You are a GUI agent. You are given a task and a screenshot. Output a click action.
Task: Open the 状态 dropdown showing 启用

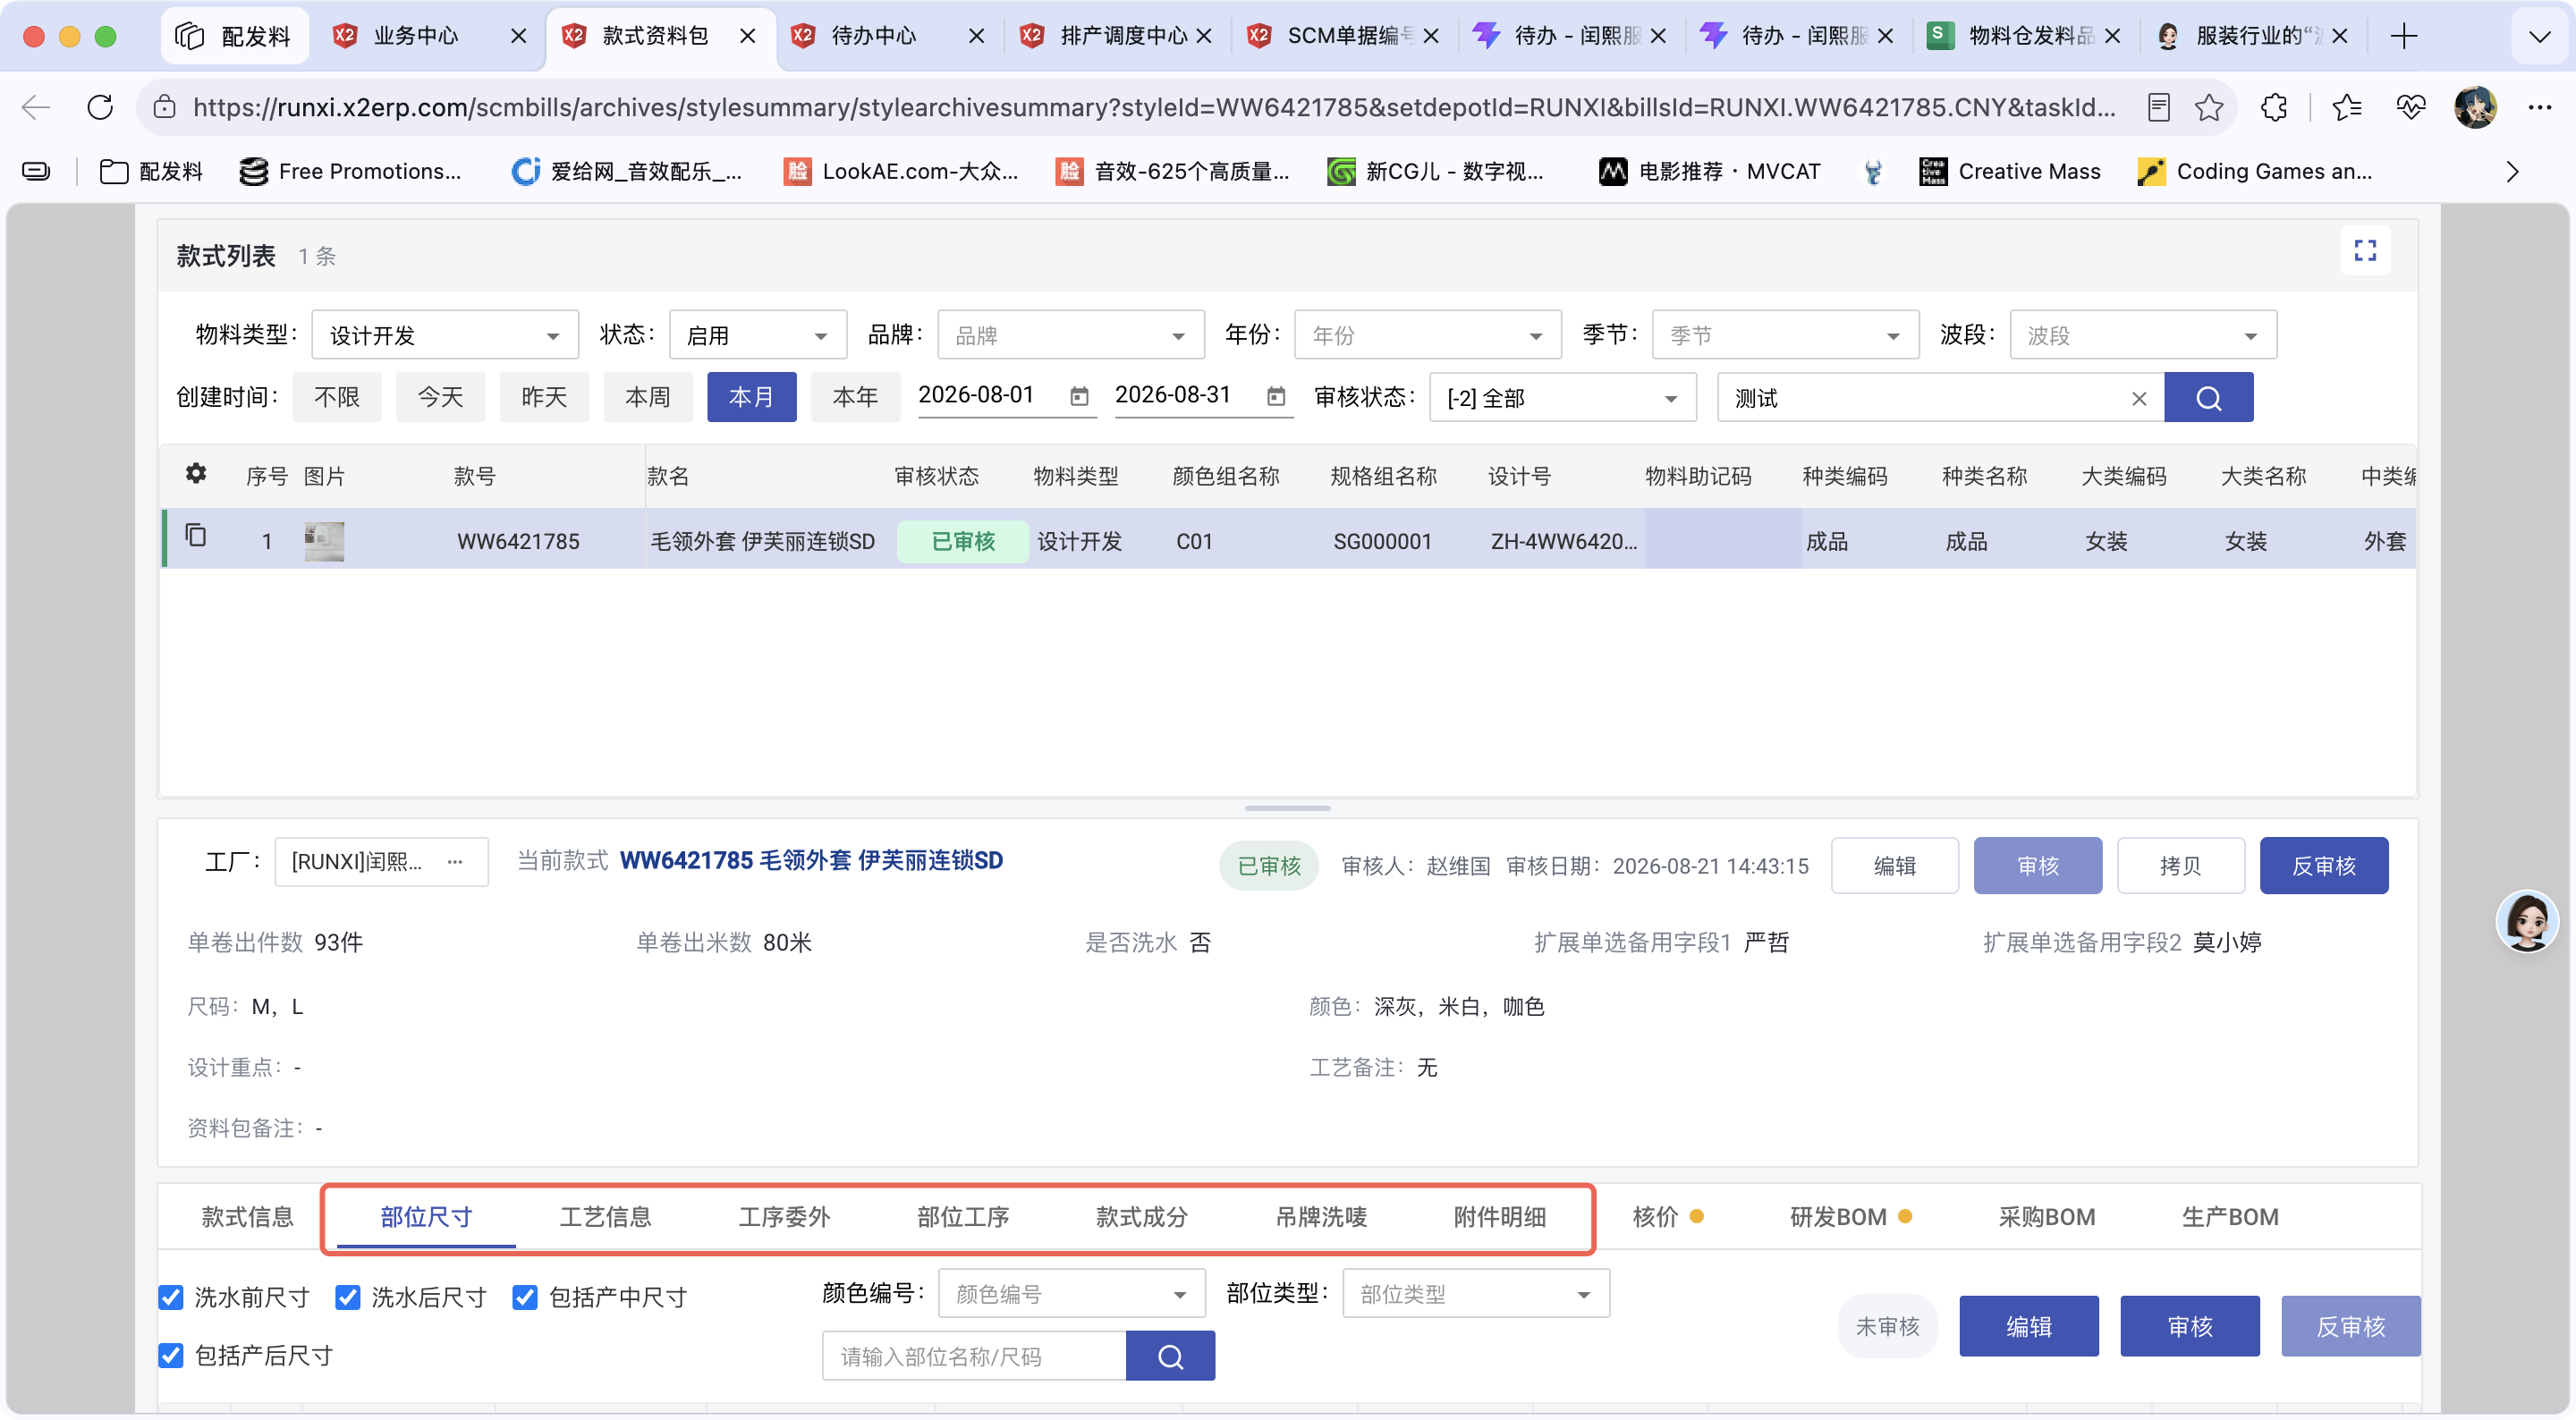[758, 335]
